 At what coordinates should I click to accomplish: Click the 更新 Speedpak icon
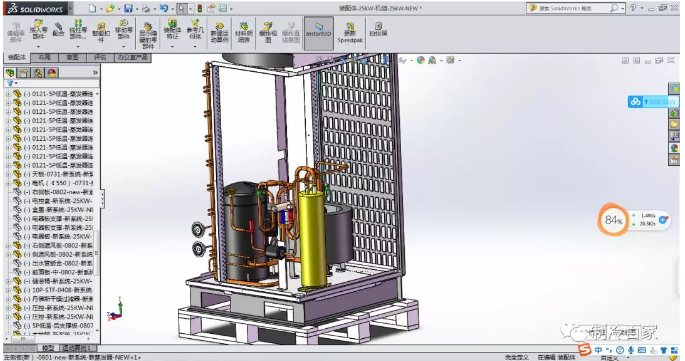tap(350, 32)
